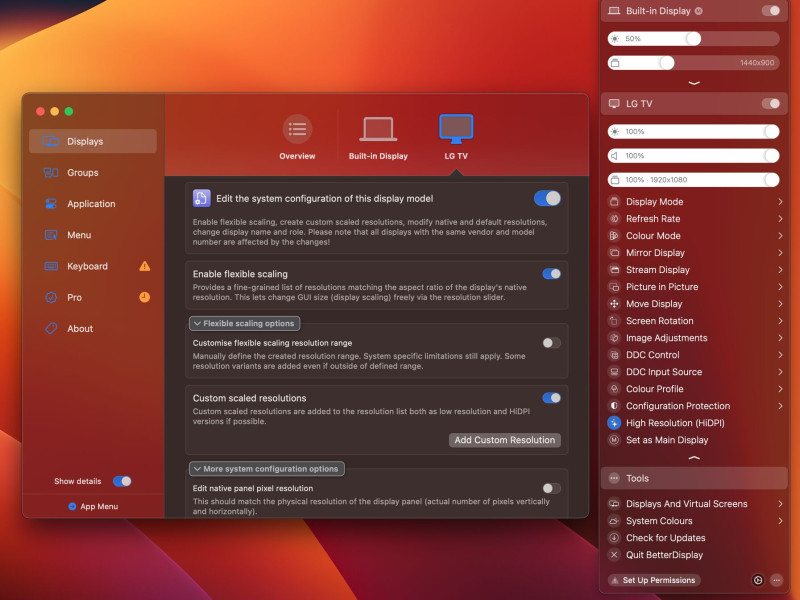Screen dimensions: 800x600
Task: Open the Display Mode submenu arrow
Action: pos(781,202)
